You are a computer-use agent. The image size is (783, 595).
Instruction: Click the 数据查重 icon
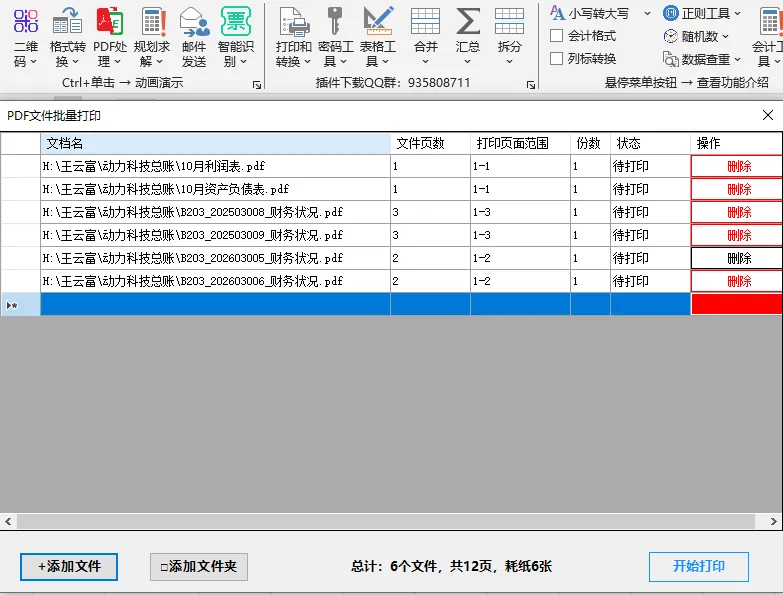tap(670, 59)
